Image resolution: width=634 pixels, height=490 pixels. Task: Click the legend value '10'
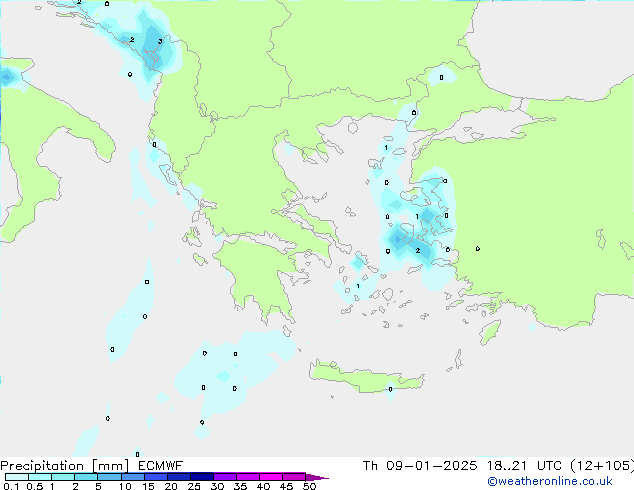coord(125,486)
